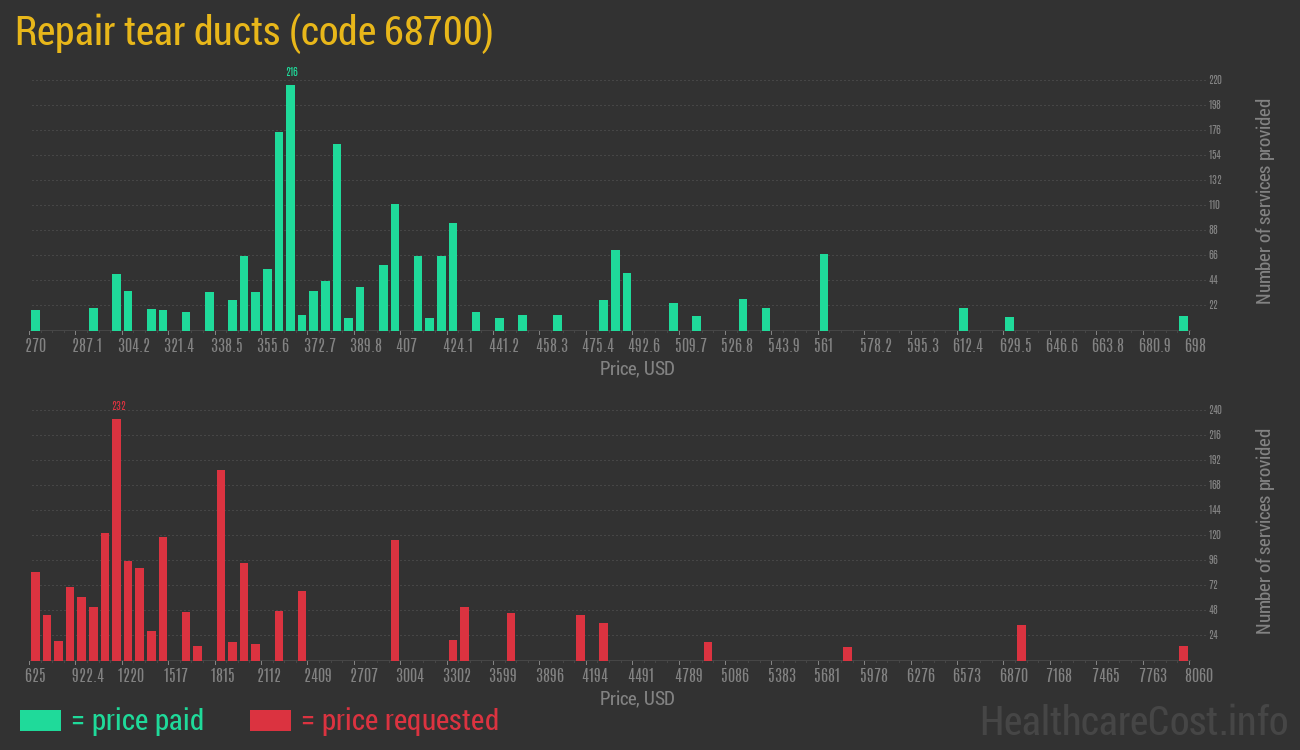The image size is (1300, 750).
Task: Click the 240 value on the lower y-axis
Action: point(1215,410)
